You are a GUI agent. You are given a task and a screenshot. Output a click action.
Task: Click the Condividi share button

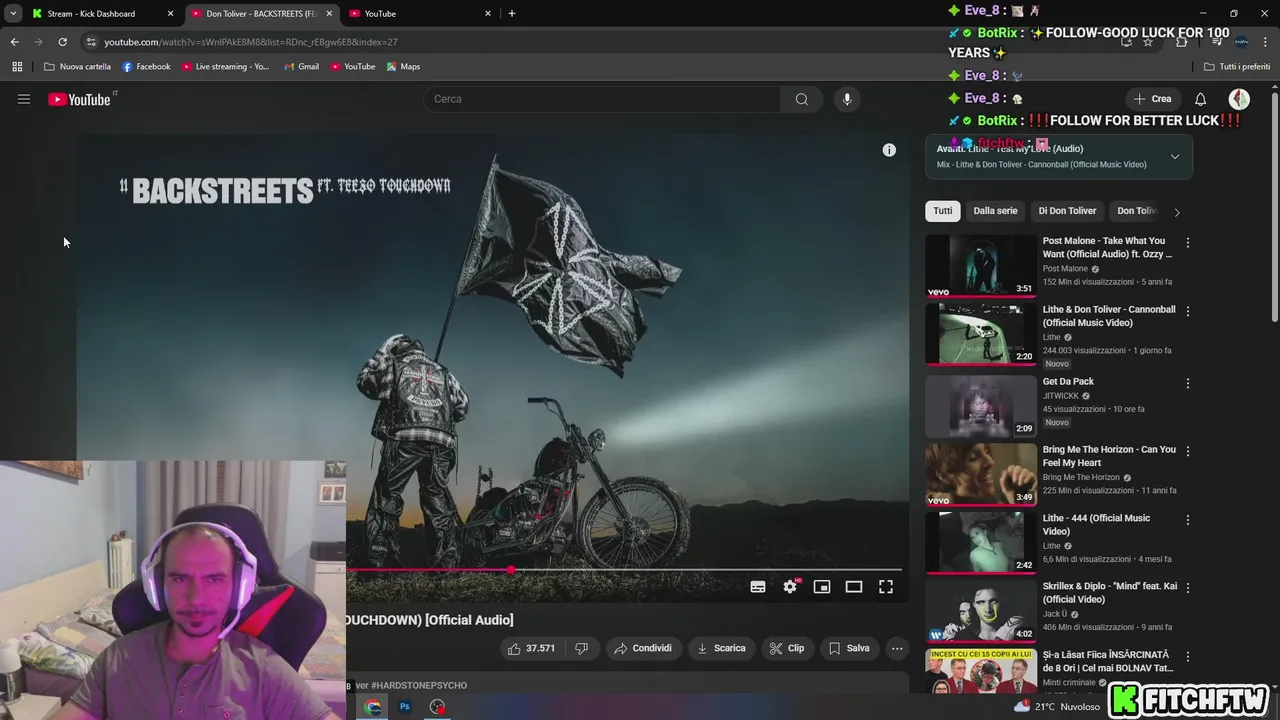642,648
